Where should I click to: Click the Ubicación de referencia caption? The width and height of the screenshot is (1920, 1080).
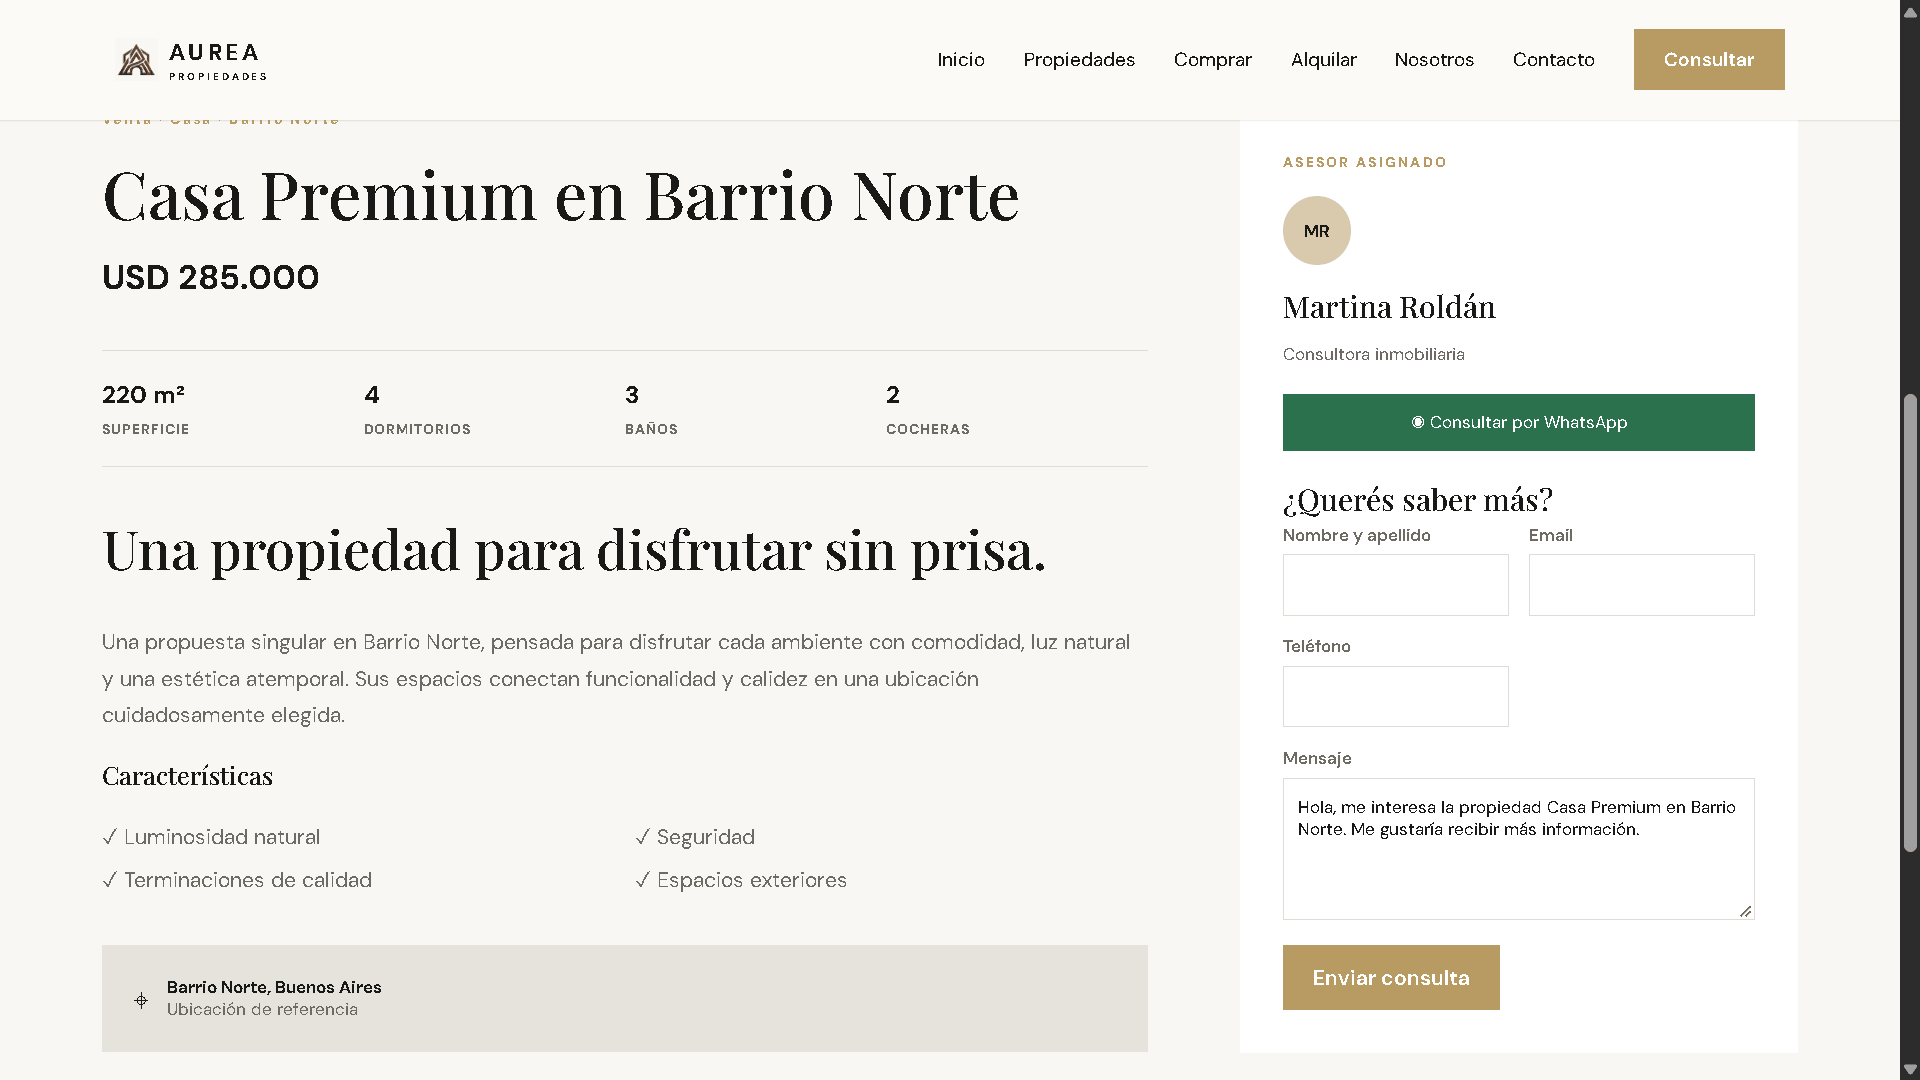coord(262,1009)
